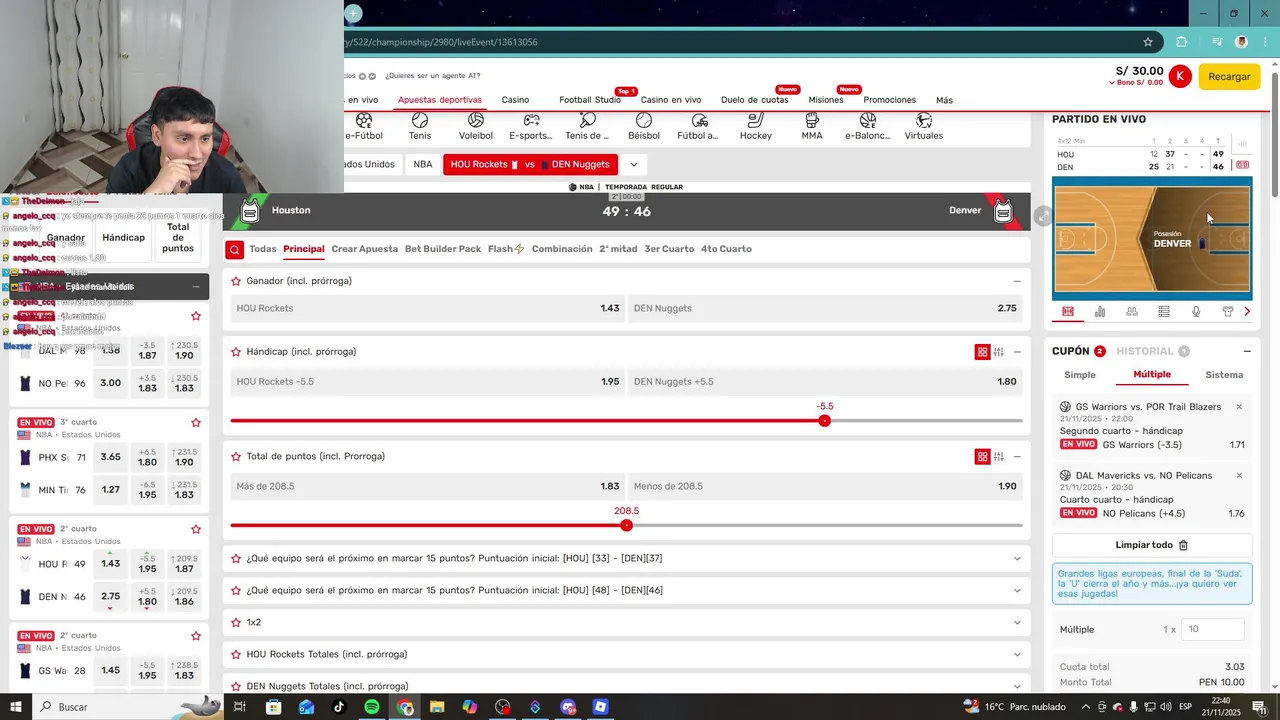The width and height of the screenshot is (1280, 720).
Task: Select Más de 208.5 at 1.83
Action: 428,486
